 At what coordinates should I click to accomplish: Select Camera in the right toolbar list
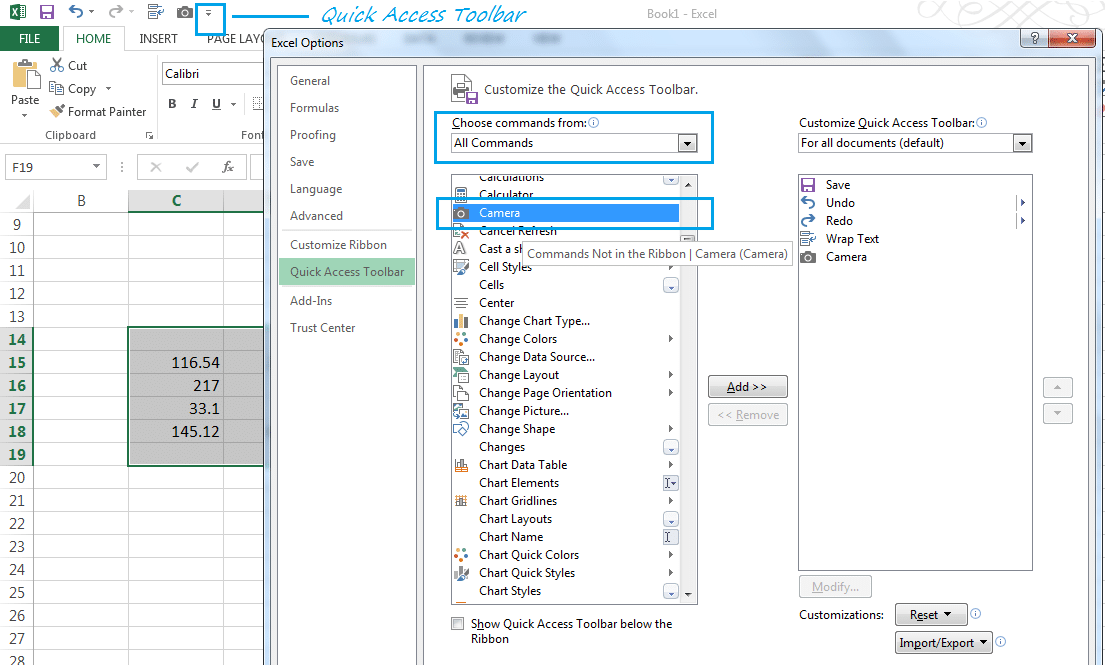pyautogui.click(x=846, y=257)
